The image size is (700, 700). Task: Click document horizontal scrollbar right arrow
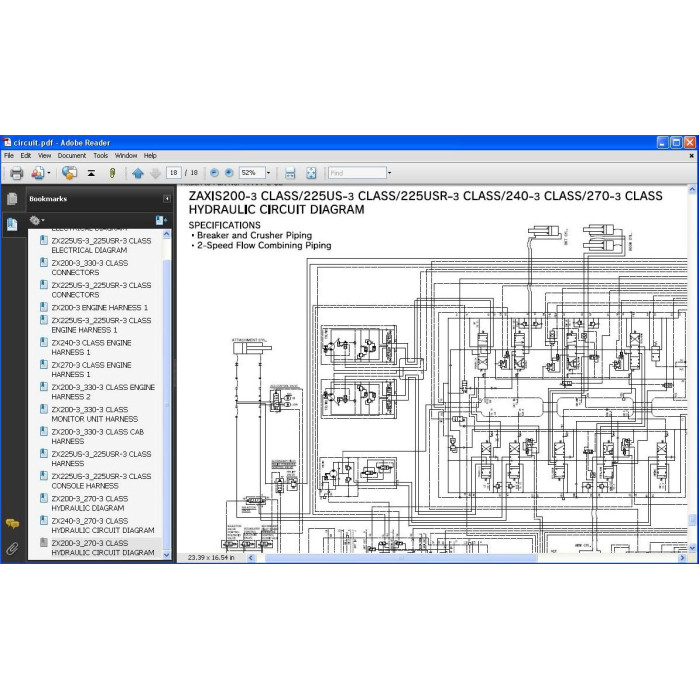tap(682, 558)
